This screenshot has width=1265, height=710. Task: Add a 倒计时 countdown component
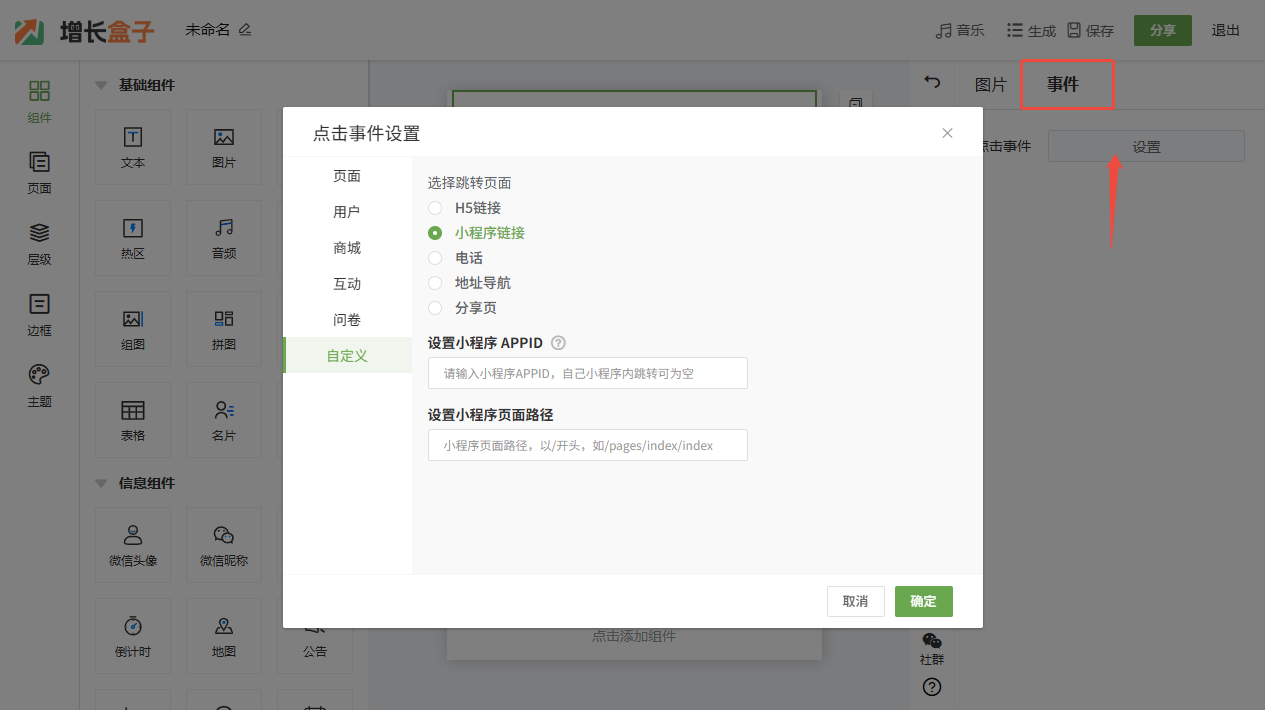[x=133, y=636]
